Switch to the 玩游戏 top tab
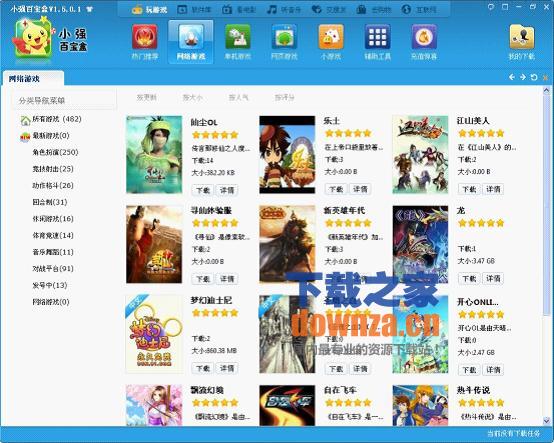This screenshot has width=554, height=443. 149,10
